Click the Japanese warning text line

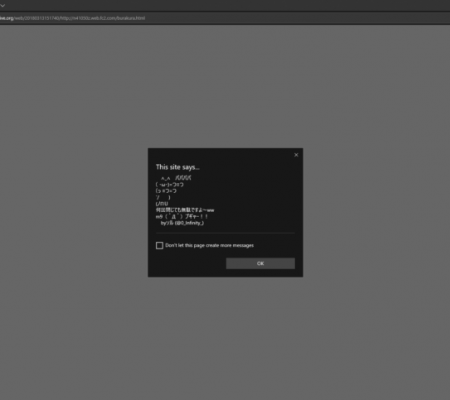click(x=185, y=210)
